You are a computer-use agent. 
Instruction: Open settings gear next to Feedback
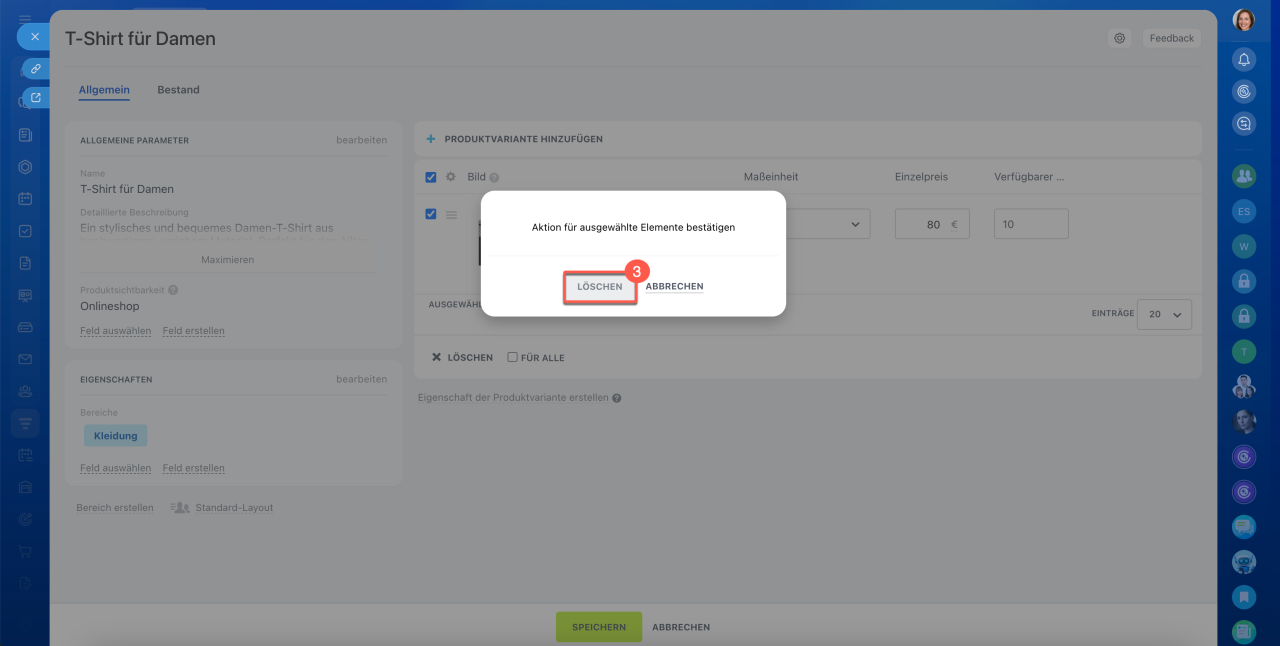[1119, 38]
